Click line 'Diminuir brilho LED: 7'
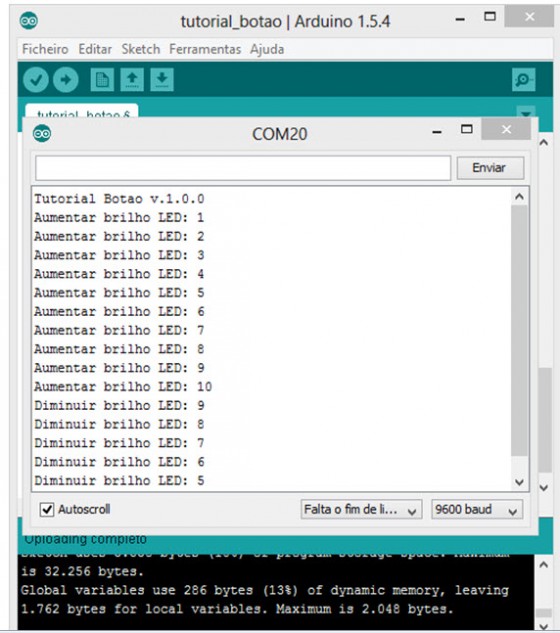This screenshot has height=633, width=560. click(119, 443)
